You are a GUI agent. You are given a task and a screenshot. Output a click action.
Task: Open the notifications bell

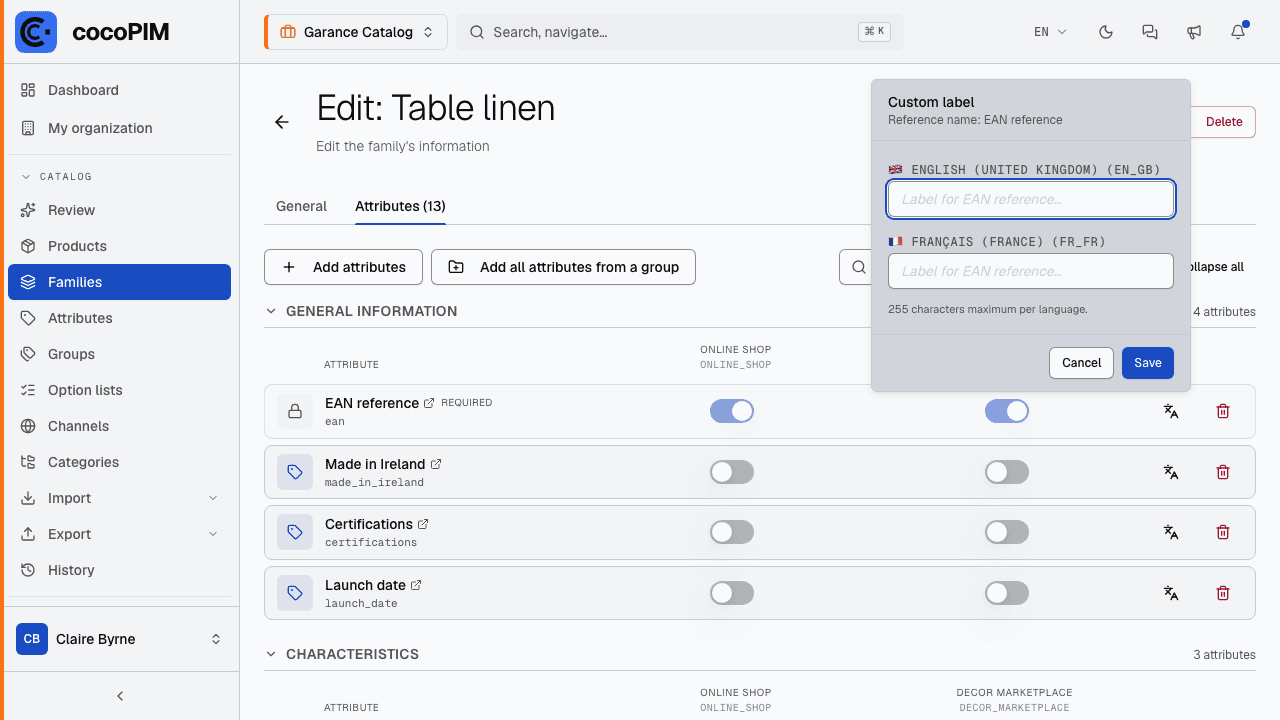[x=1238, y=32]
